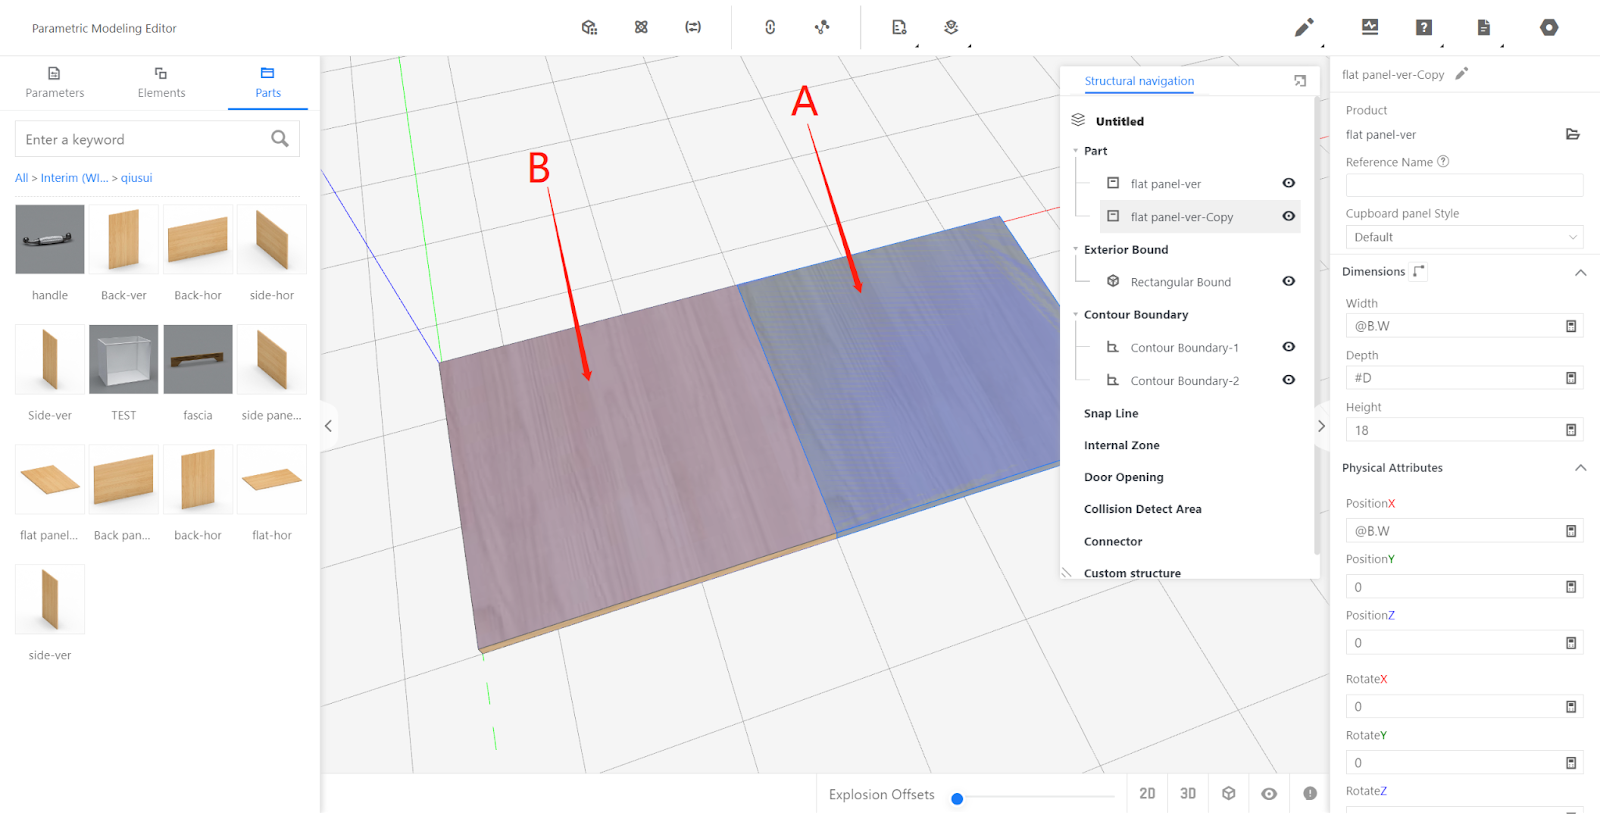Open product folder icon next to flat panel-ver
Screen dimensions: 1600x814
(x=1572, y=134)
